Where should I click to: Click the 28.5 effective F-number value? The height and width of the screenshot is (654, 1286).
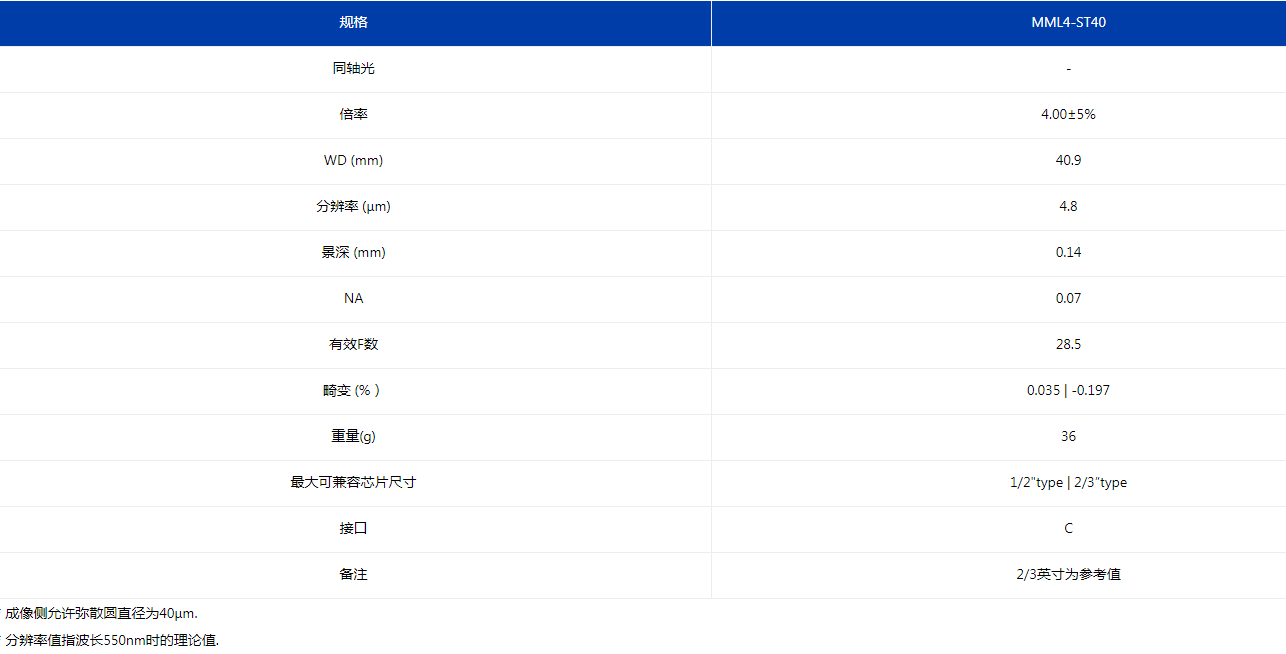[x=1068, y=345]
